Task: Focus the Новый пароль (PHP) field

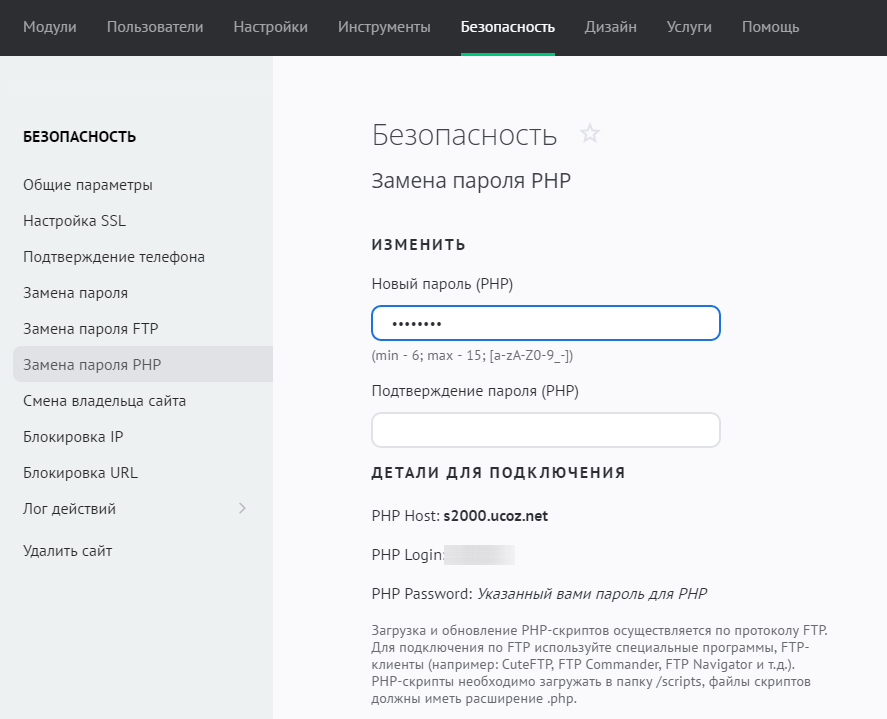Action: coord(545,324)
